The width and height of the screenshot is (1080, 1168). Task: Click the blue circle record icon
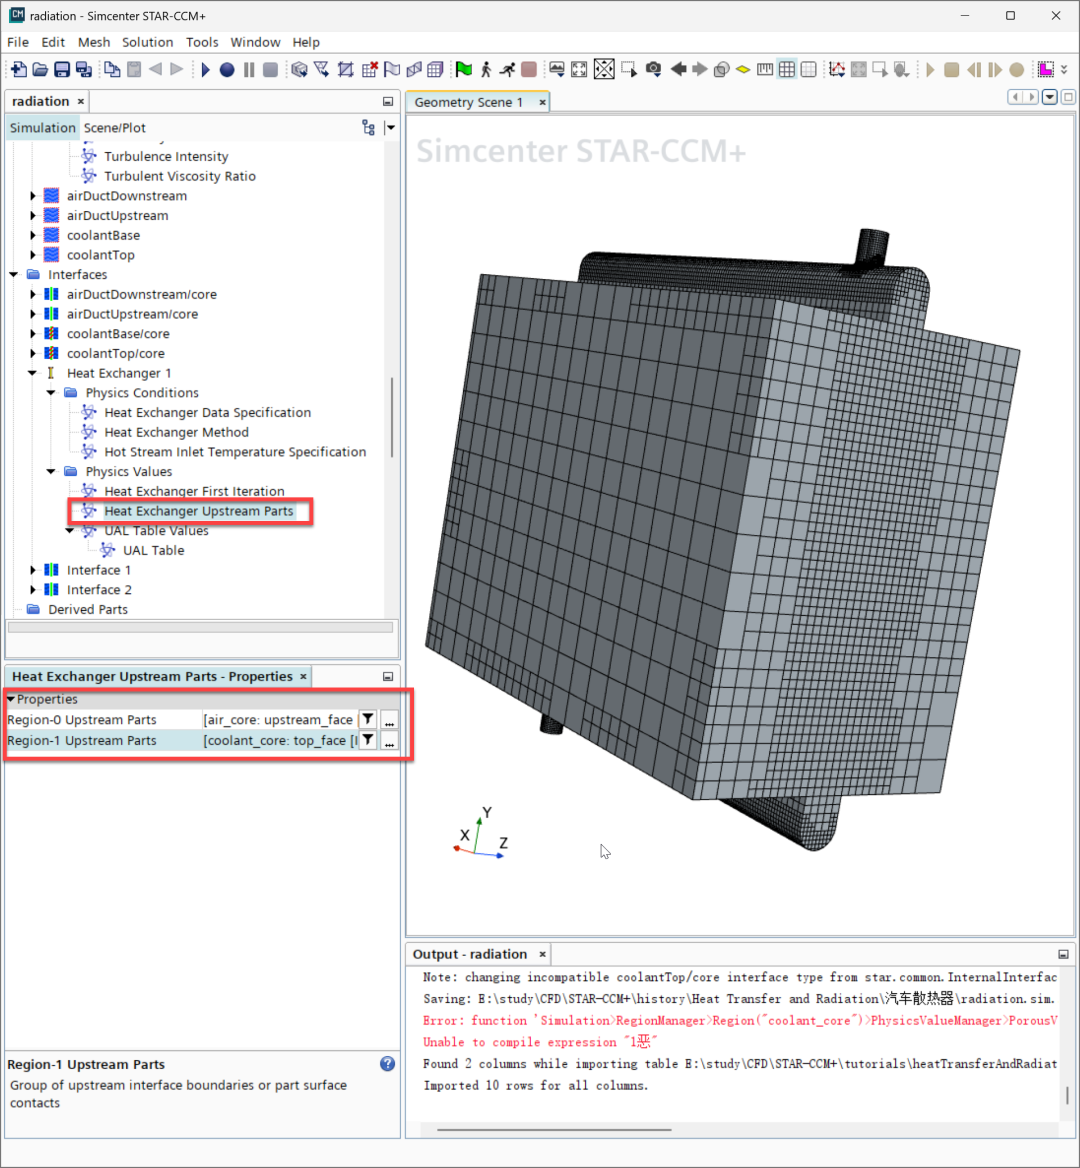[x=227, y=69]
